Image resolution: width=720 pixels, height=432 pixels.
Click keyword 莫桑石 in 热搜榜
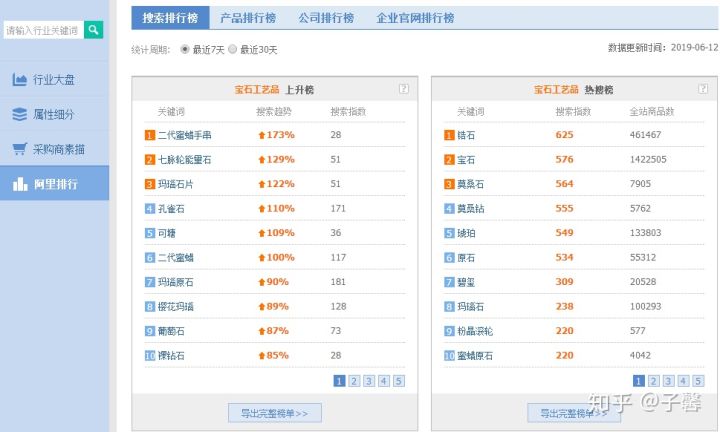[x=471, y=184]
